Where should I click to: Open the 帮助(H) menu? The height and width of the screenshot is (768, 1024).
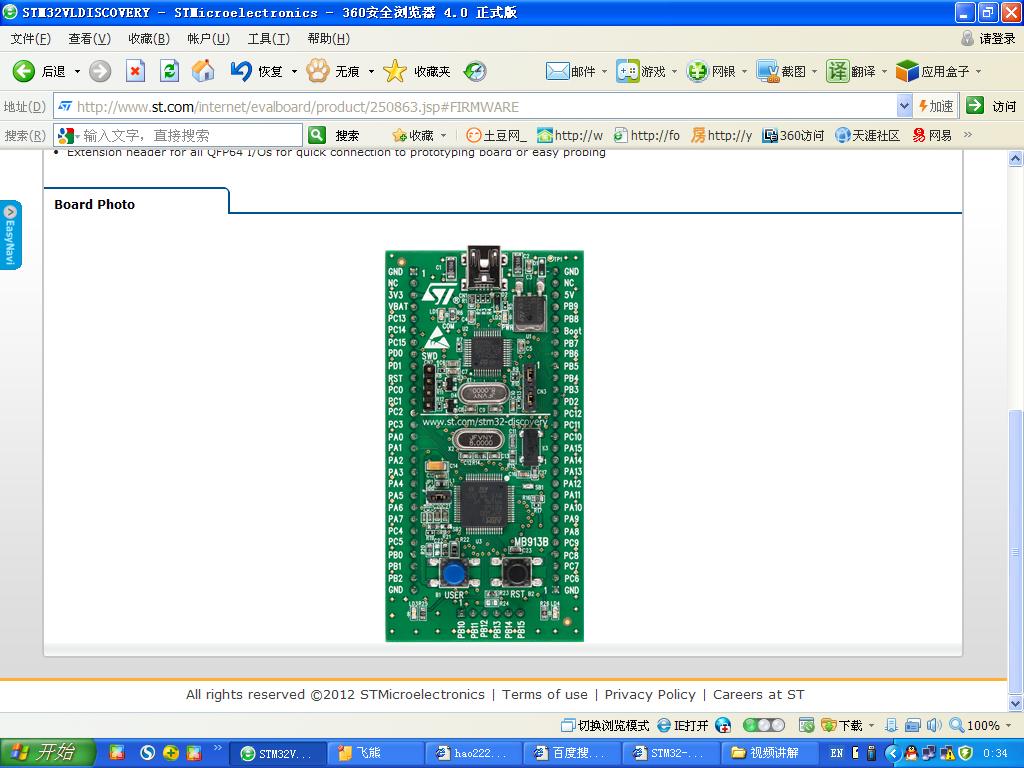click(x=328, y=39)
